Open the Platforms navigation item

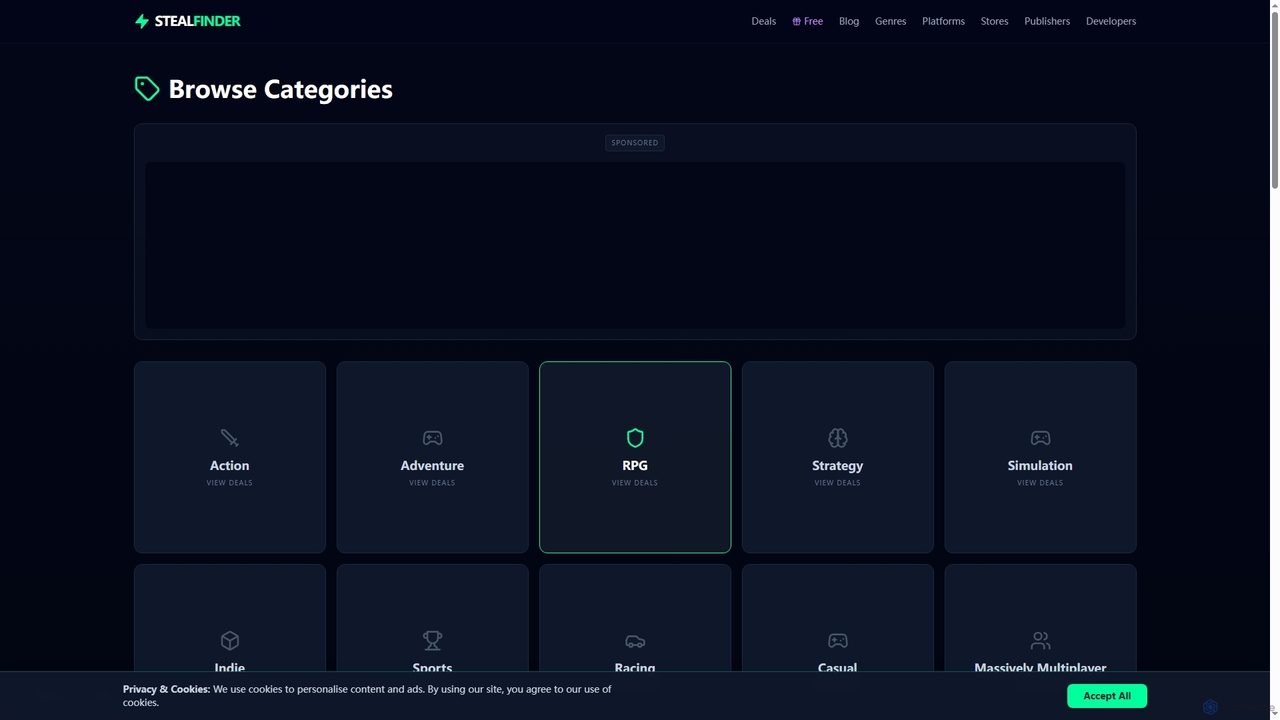coord(943,21)
